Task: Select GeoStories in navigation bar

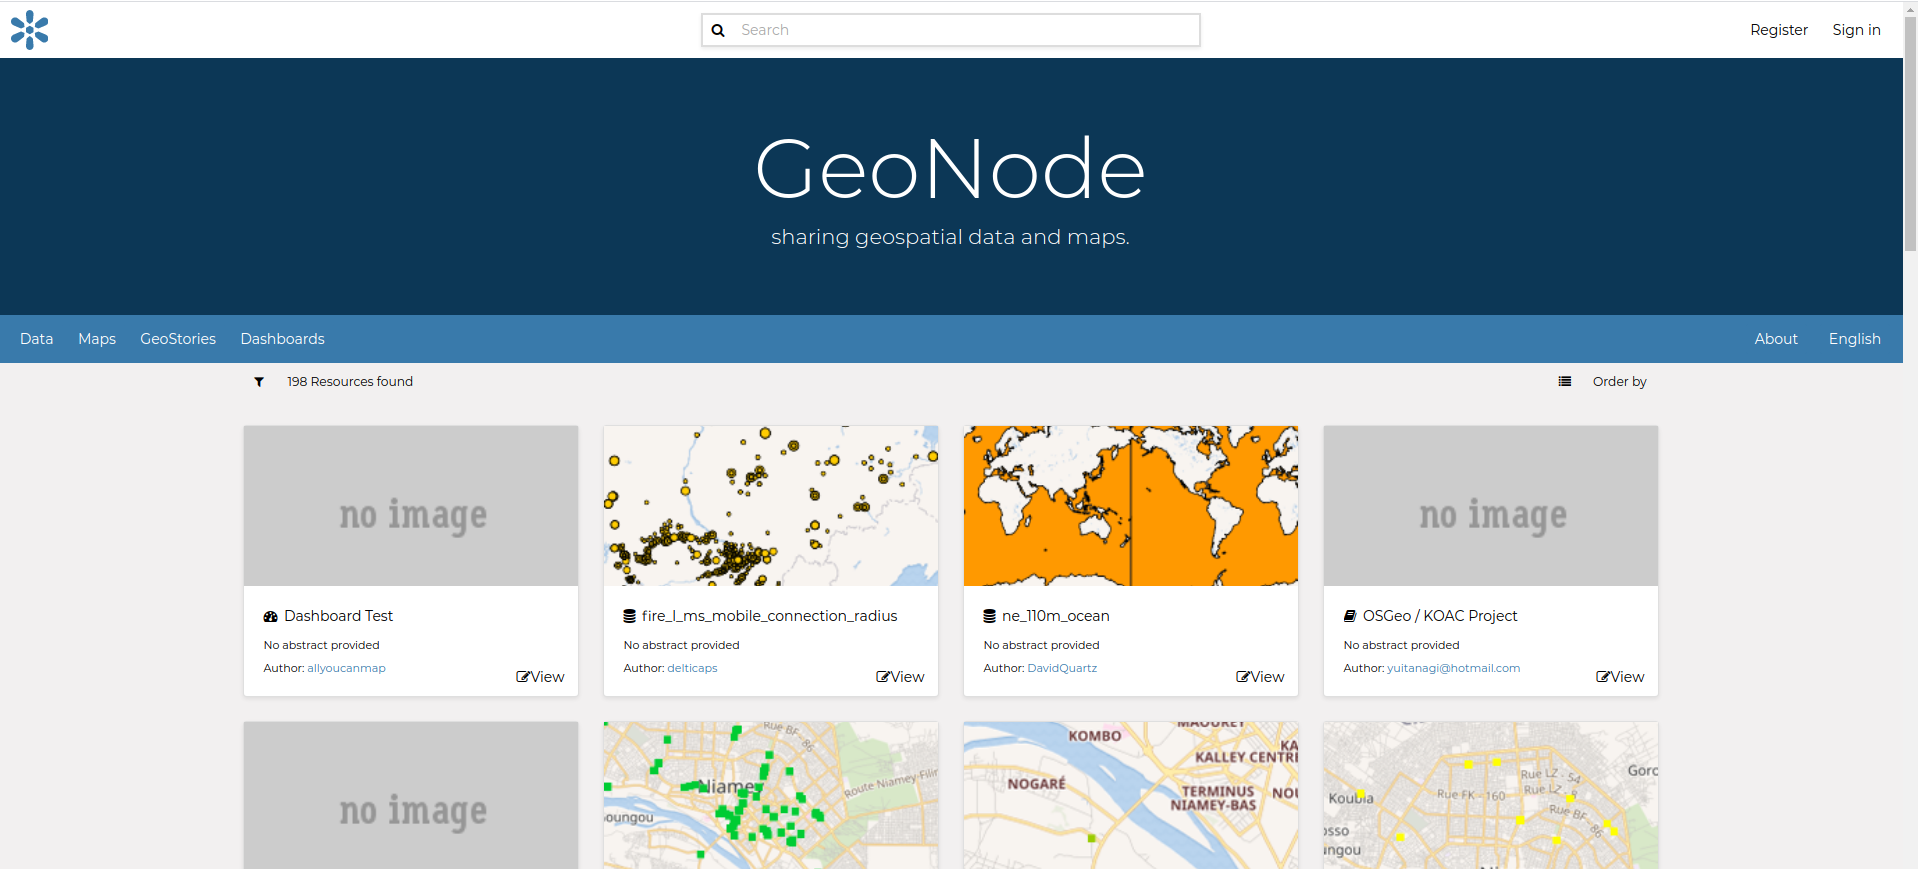Action: pos(178,339)
